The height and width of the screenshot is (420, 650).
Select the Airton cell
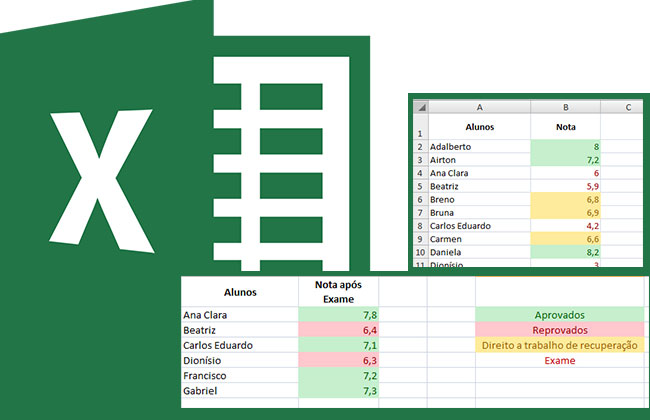tap(479, 160)
